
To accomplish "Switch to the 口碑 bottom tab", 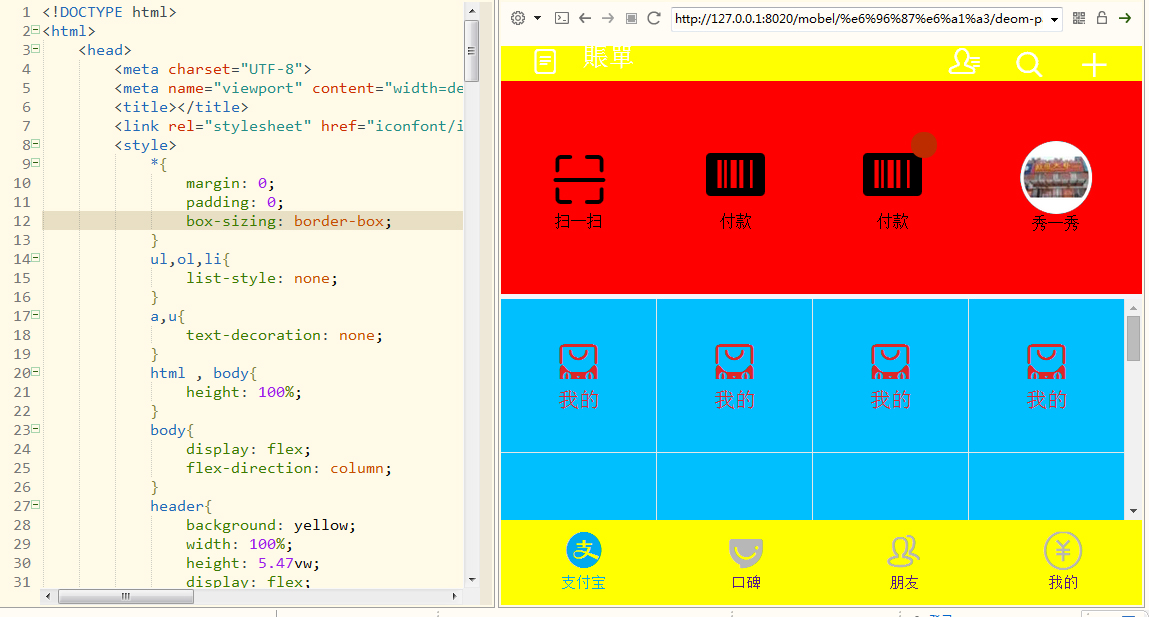I will (x=746, y=562).
